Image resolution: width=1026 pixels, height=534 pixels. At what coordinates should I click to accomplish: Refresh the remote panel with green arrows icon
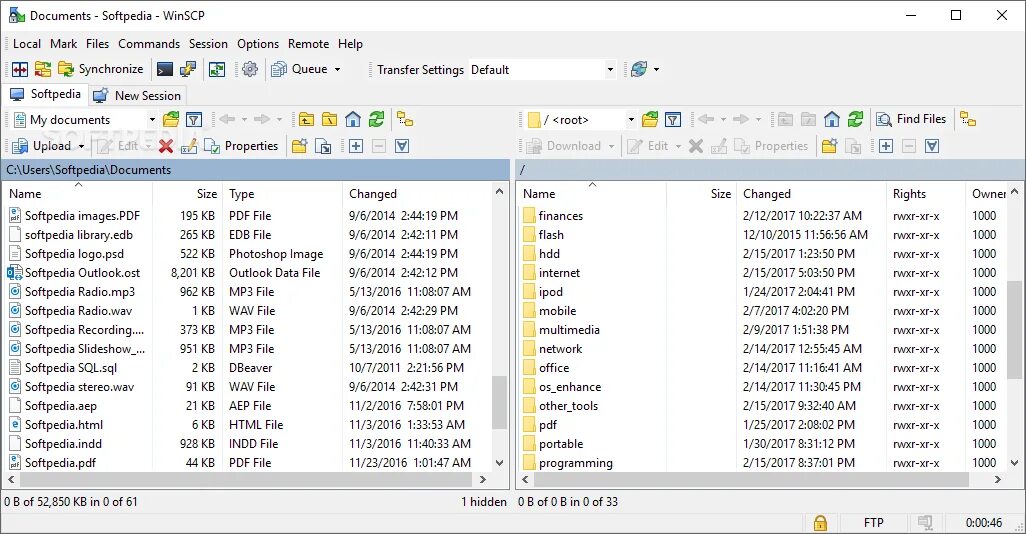(x=855, y=120)
